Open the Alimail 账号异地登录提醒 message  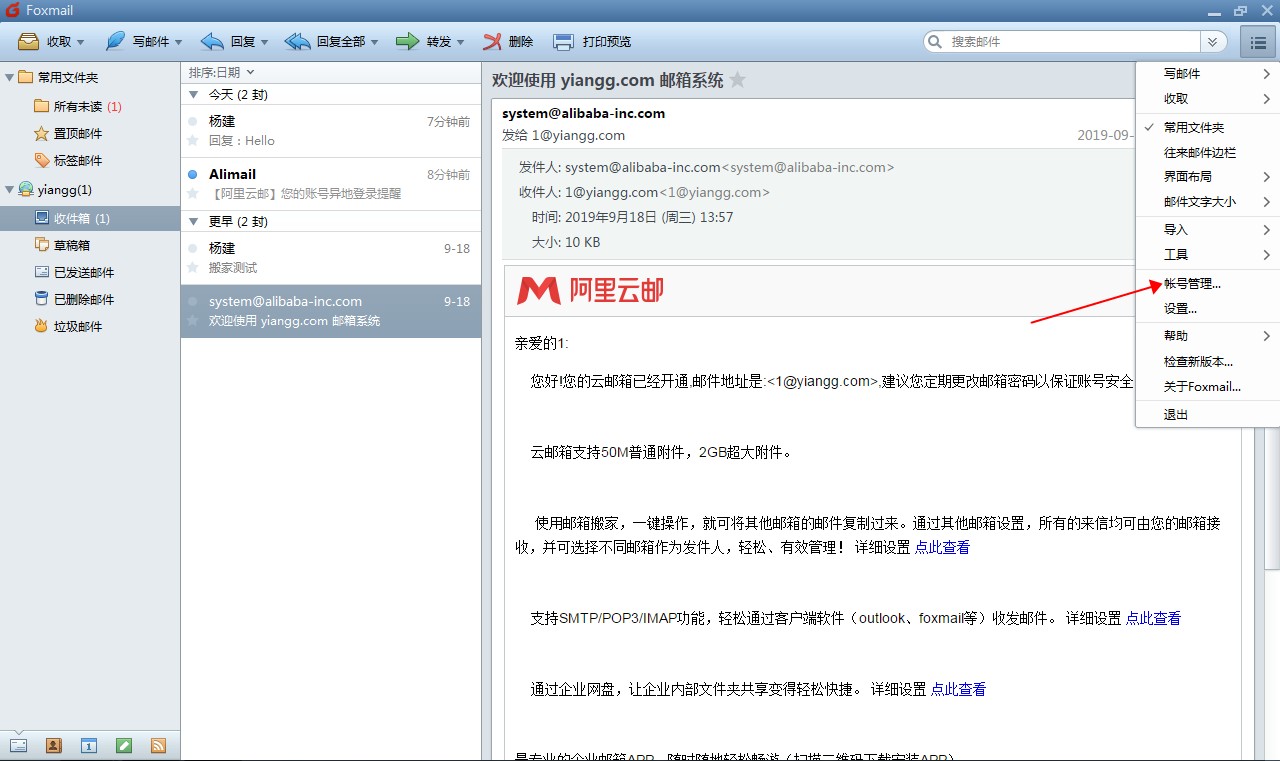331,184
